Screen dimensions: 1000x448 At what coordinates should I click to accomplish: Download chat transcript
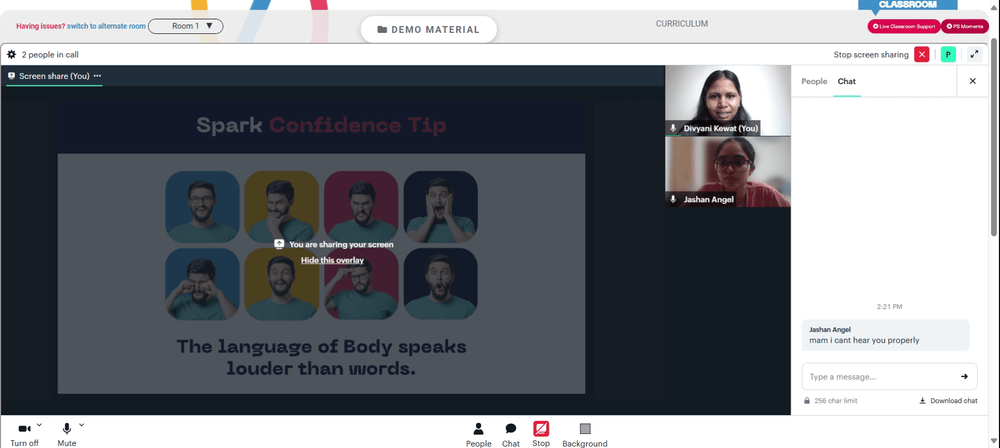click(948, 401)
